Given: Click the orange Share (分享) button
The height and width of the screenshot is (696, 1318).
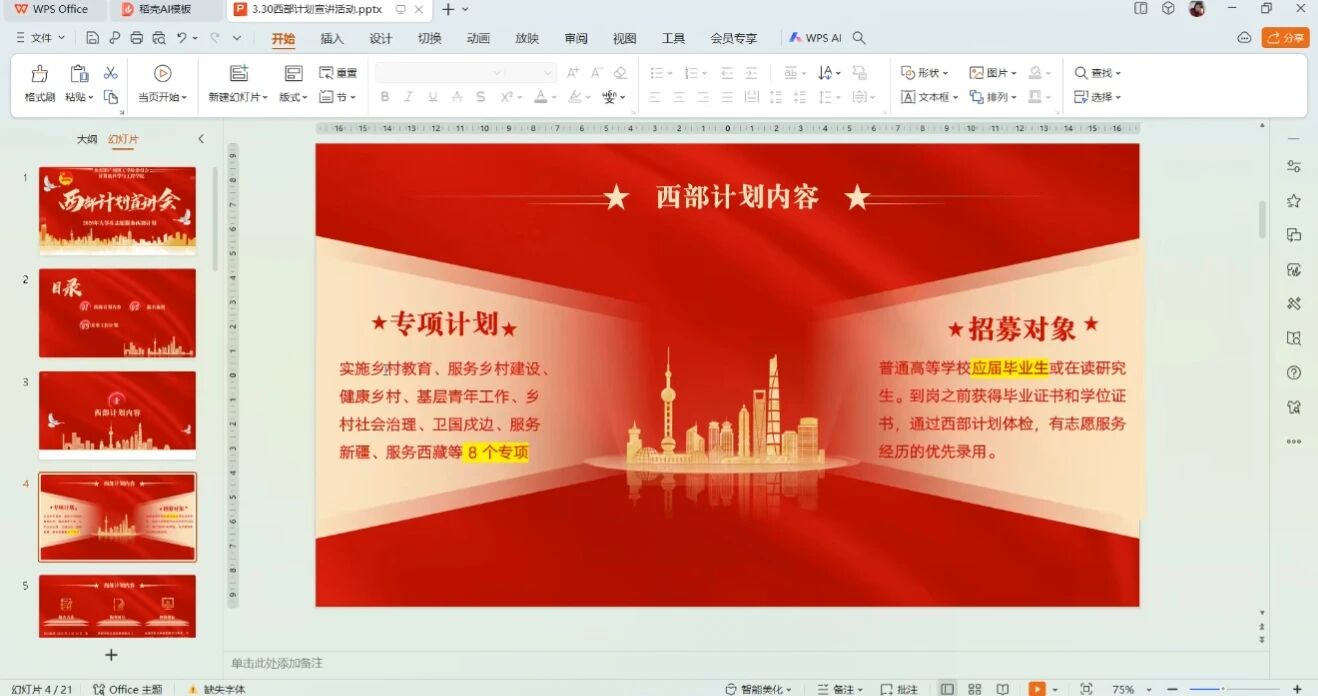Looking at the screenshot, I should (1285, 38).
